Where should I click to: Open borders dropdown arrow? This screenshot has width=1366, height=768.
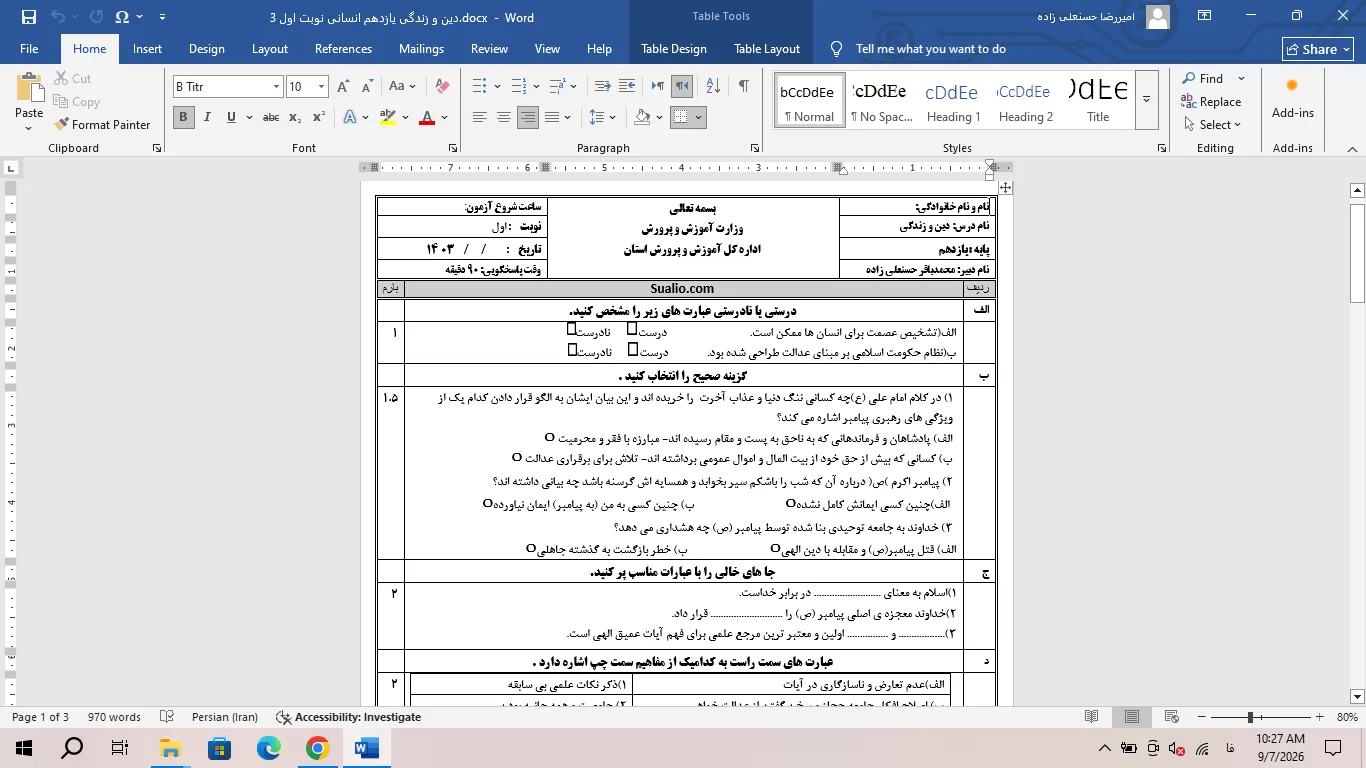(699, 117)
